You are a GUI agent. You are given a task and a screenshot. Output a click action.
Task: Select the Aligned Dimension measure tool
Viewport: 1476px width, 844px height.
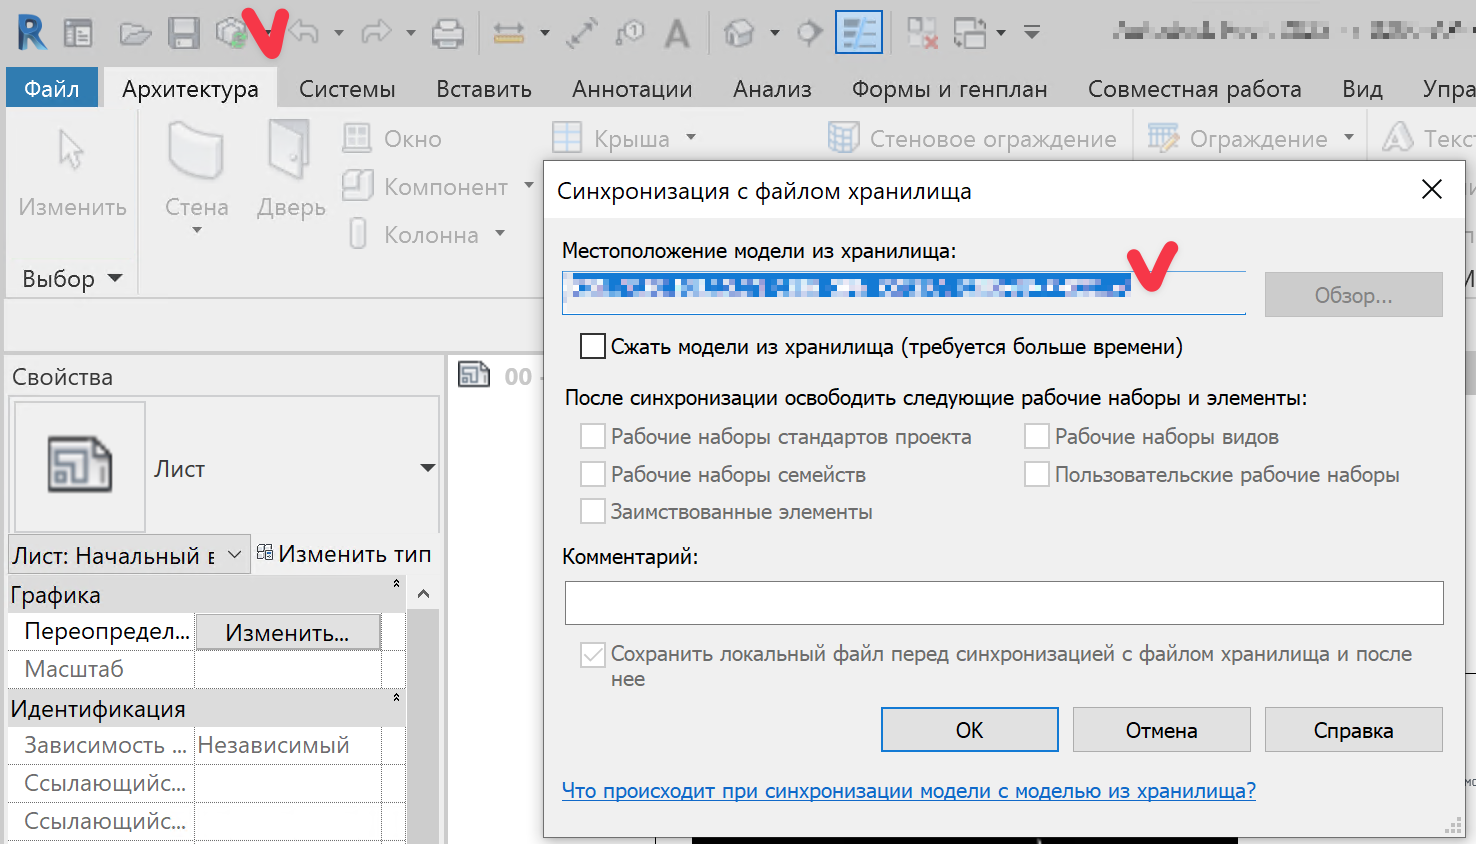point(509,34)
